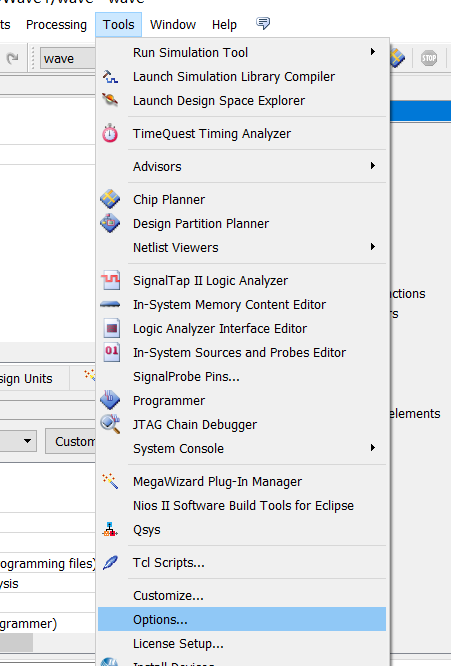Select Launch Design Space Explorer
This screenshot has height=666, width=451.
tap(242, 101)
